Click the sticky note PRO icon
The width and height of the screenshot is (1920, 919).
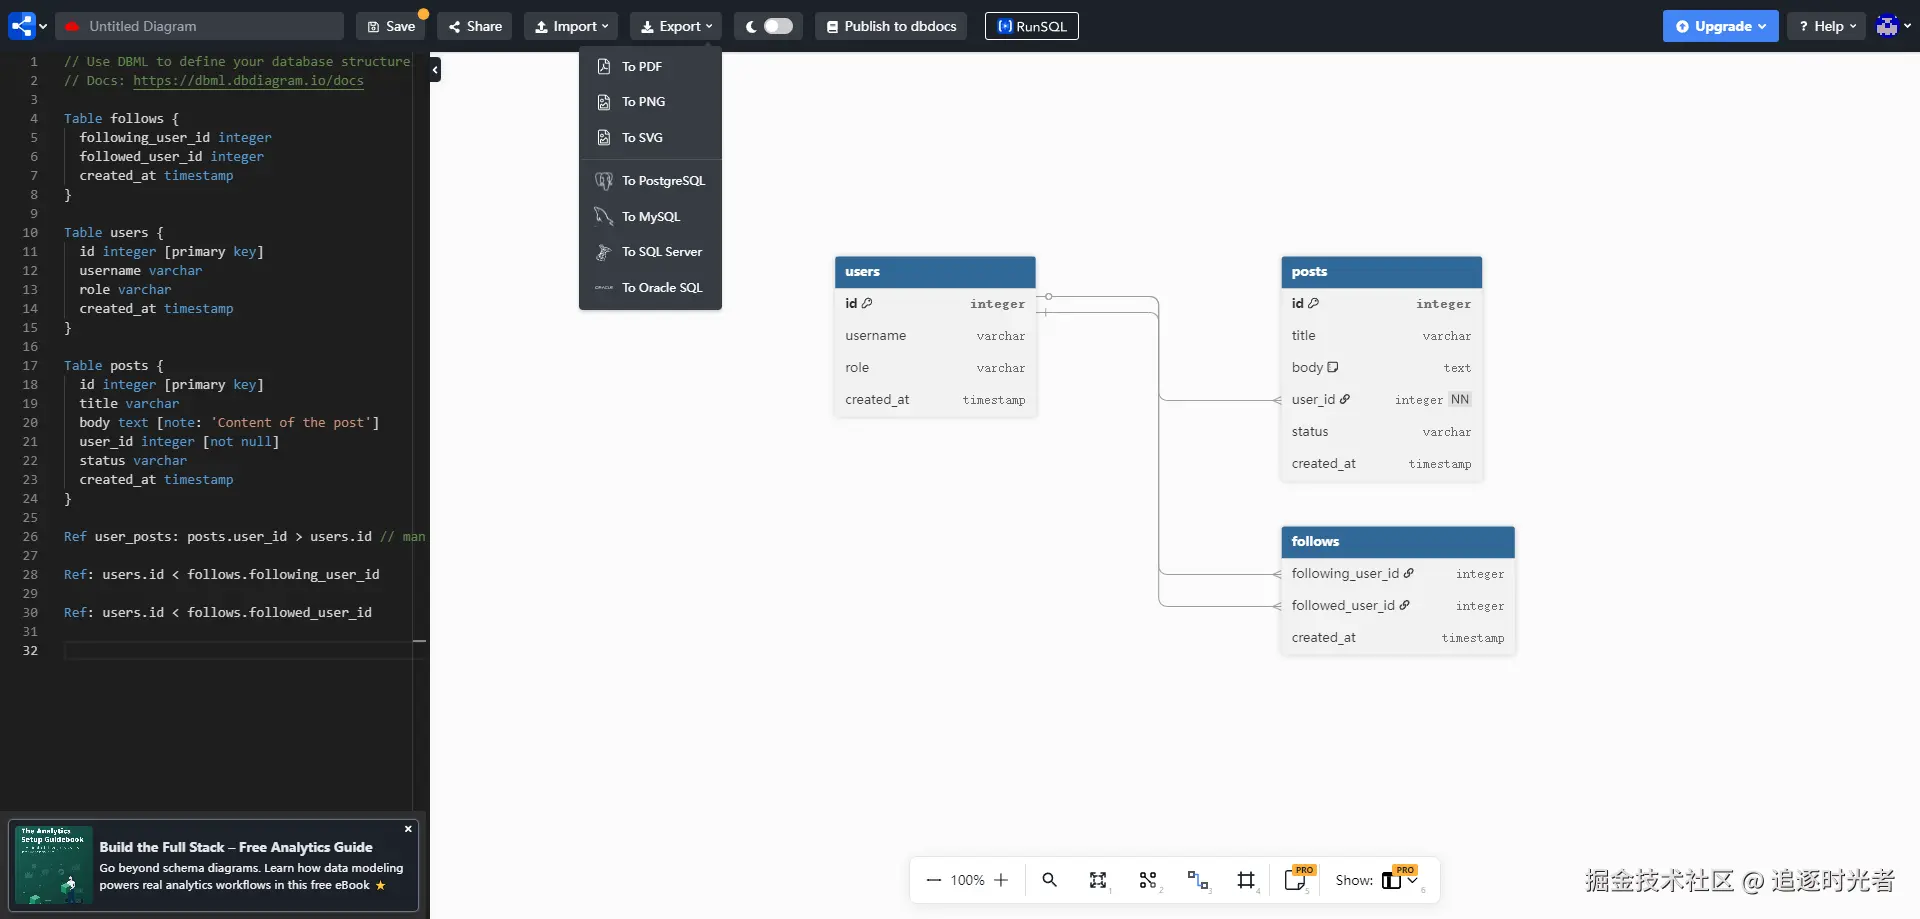[1296, 880]
